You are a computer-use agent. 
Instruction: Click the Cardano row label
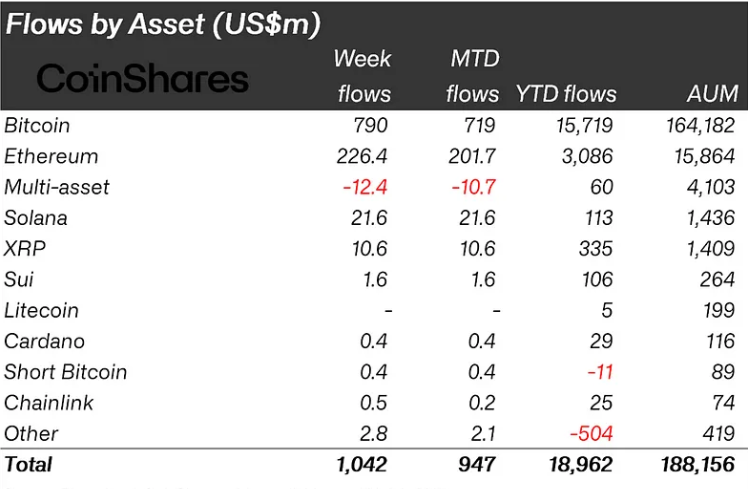(44, 342)
